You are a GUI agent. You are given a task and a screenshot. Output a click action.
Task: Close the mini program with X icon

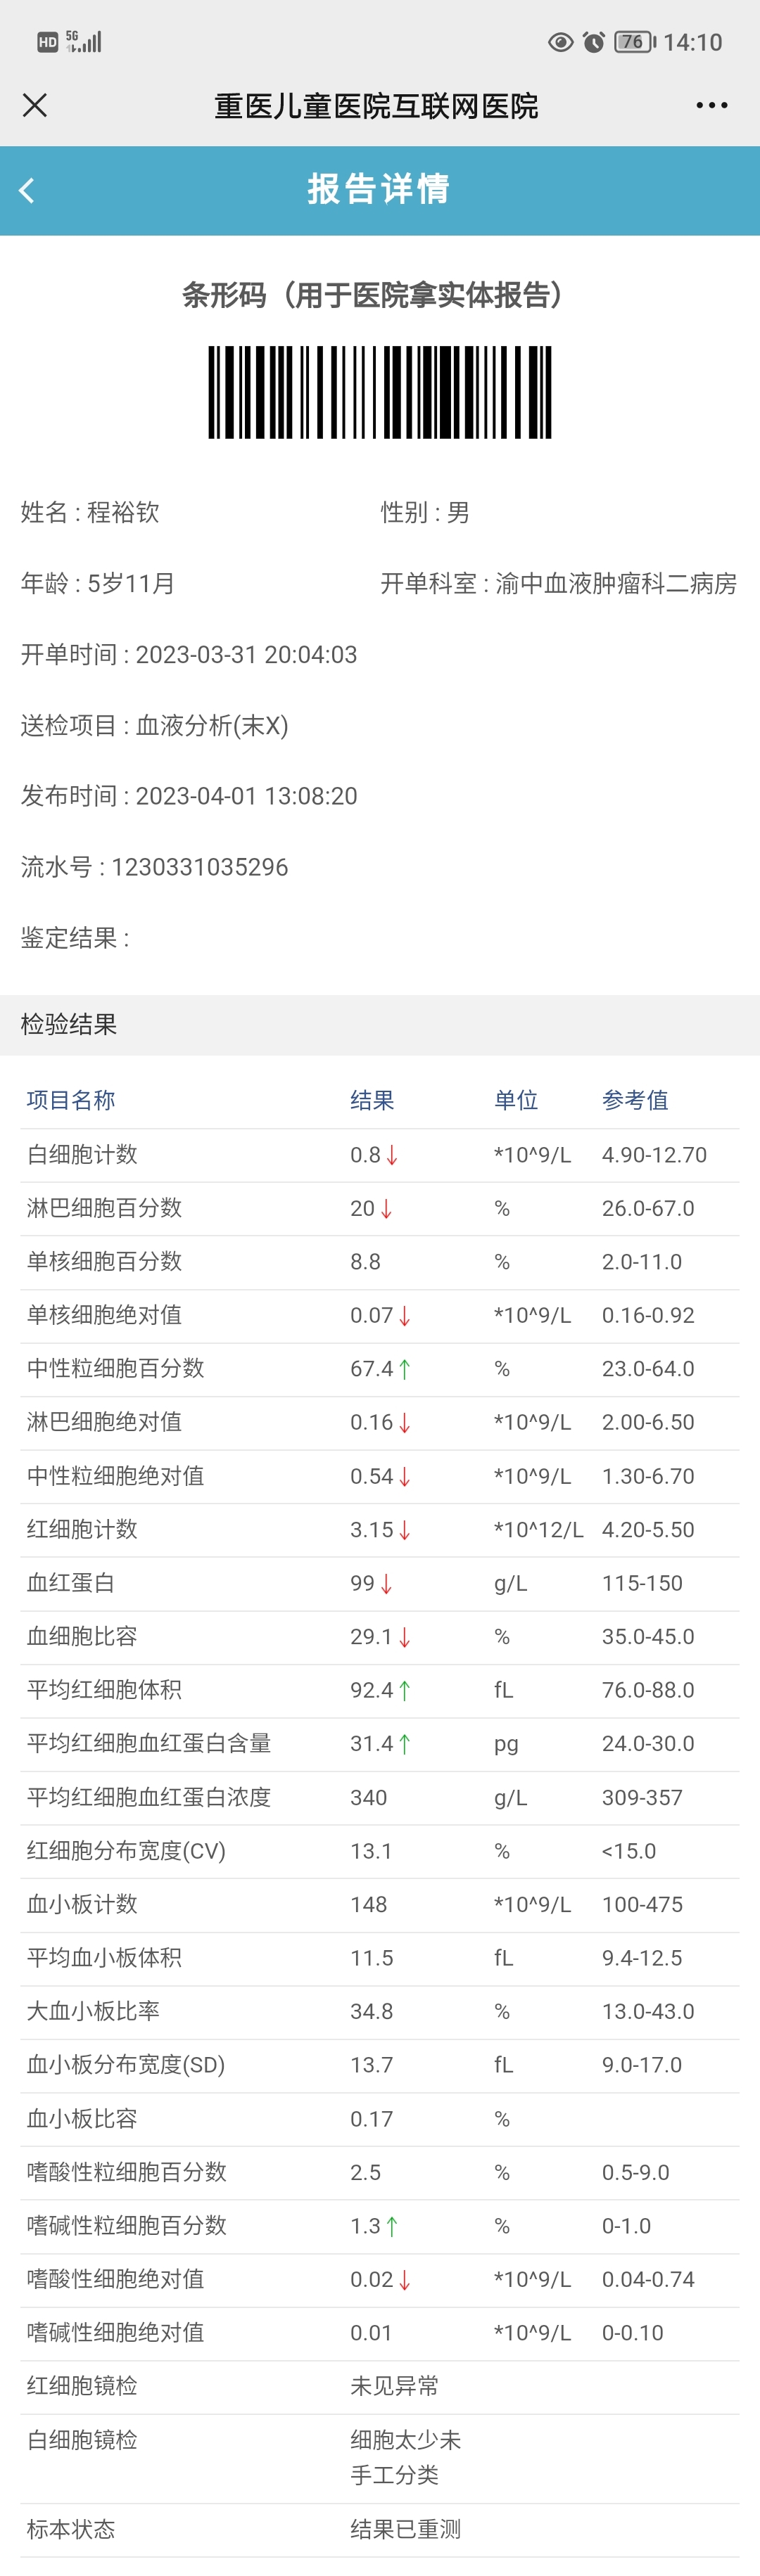click(x=35, y=105)
